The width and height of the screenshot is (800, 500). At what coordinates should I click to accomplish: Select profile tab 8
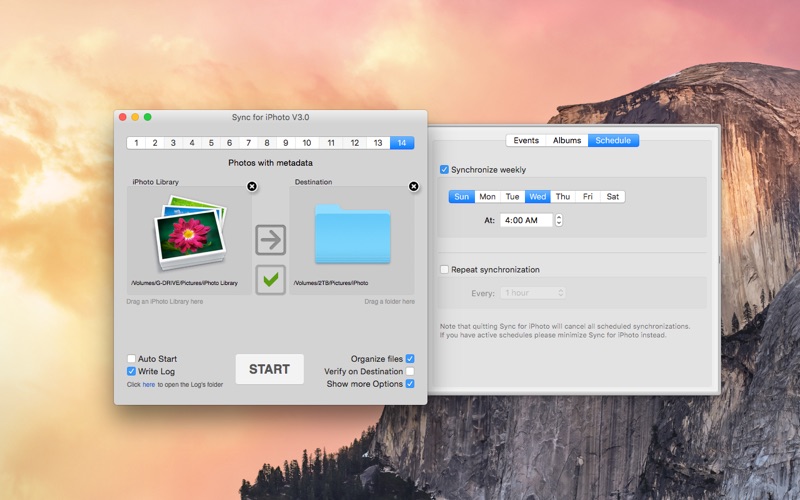point(267,143)
